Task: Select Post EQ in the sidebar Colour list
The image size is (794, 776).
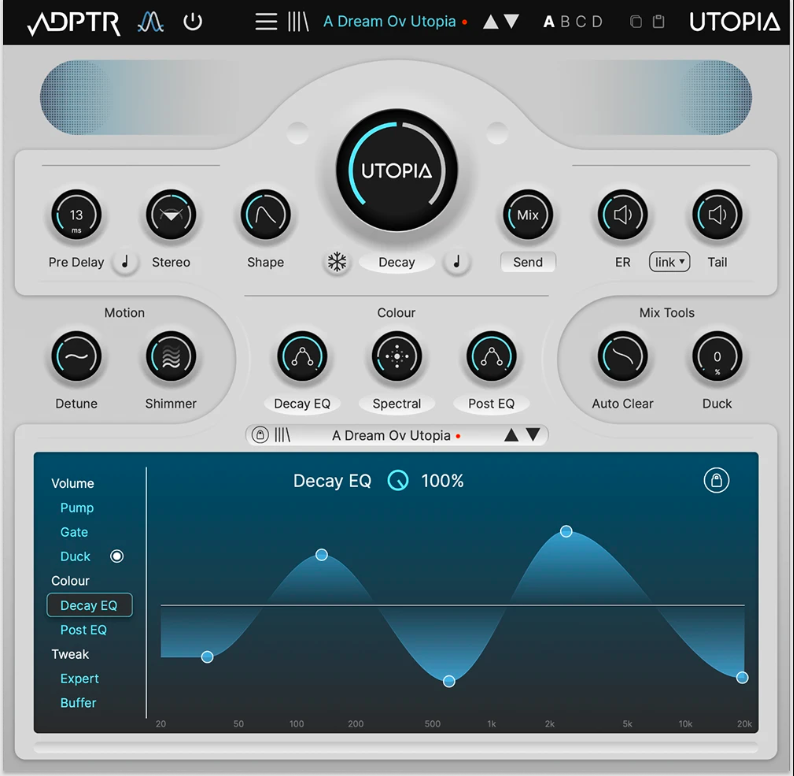Action: [x=83, y=630]
